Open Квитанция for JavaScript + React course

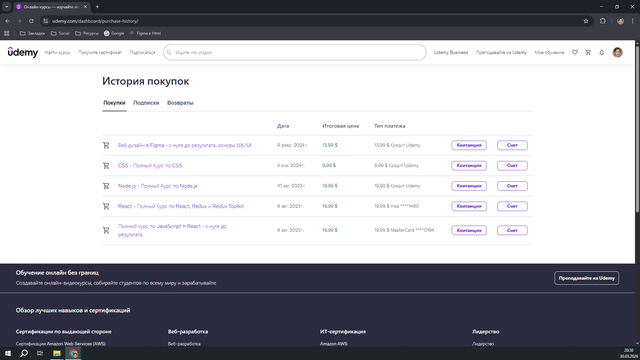point(469,230)
